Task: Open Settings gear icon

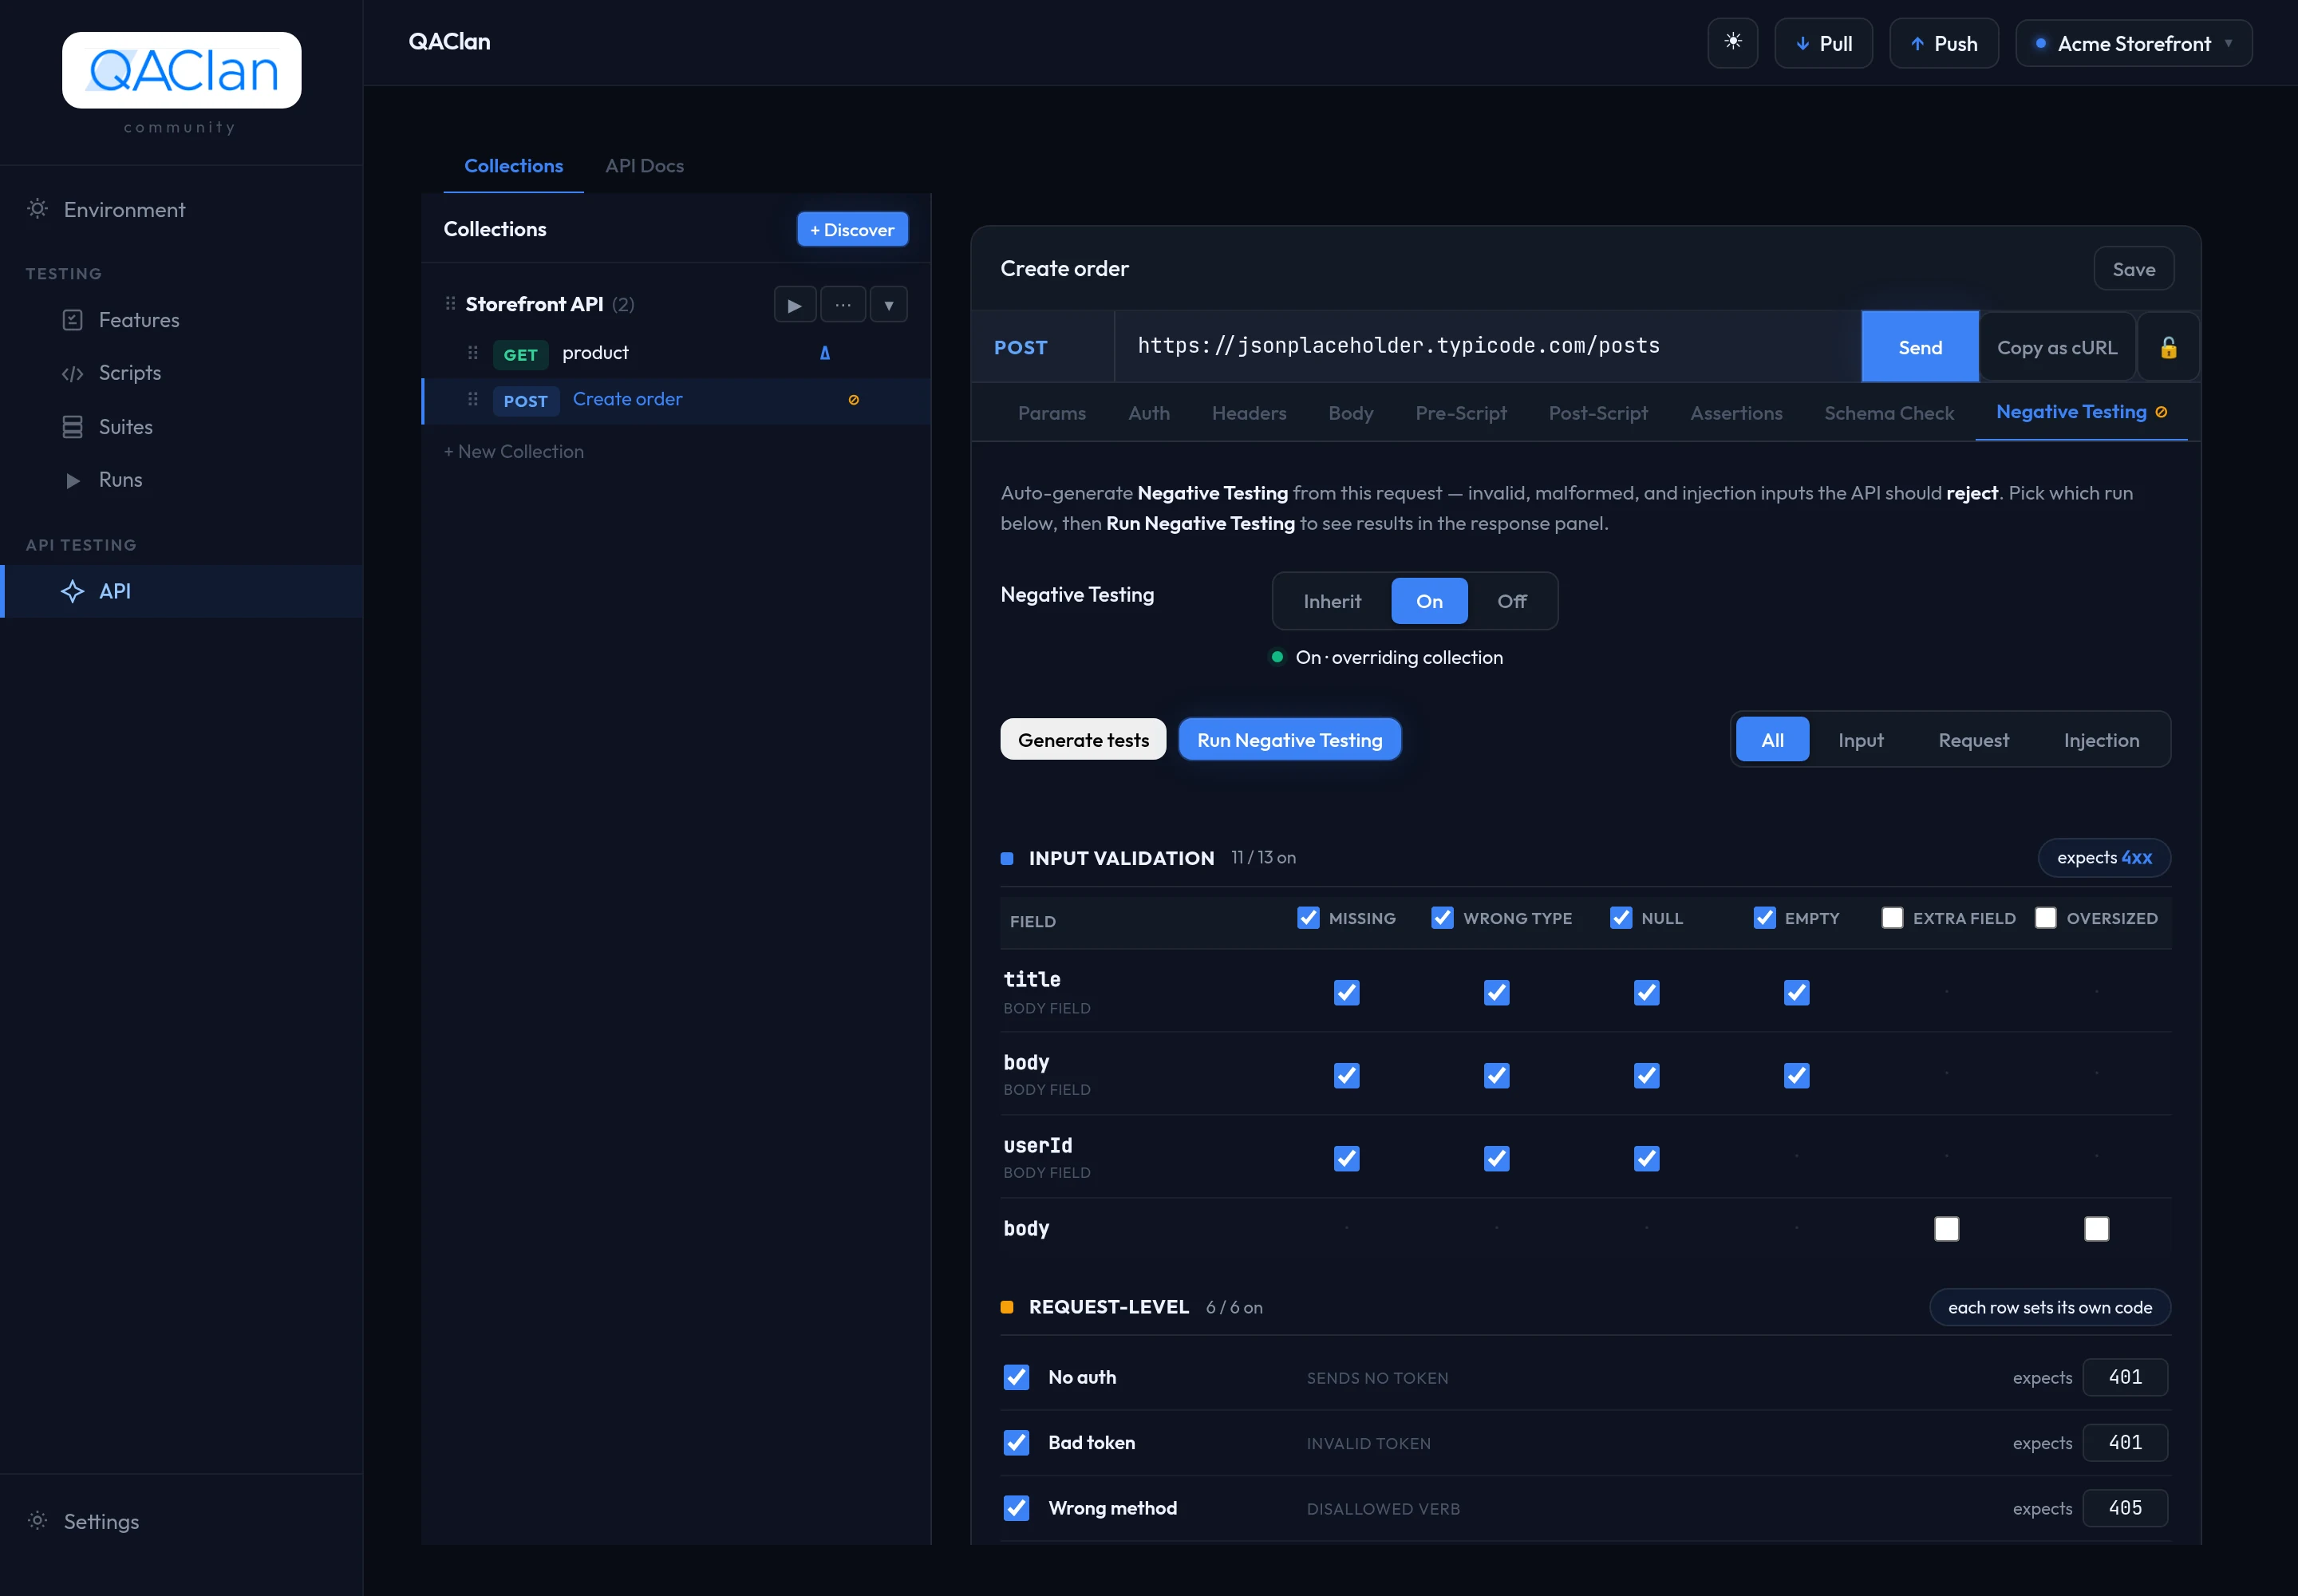Action: tap(37, 1521)
